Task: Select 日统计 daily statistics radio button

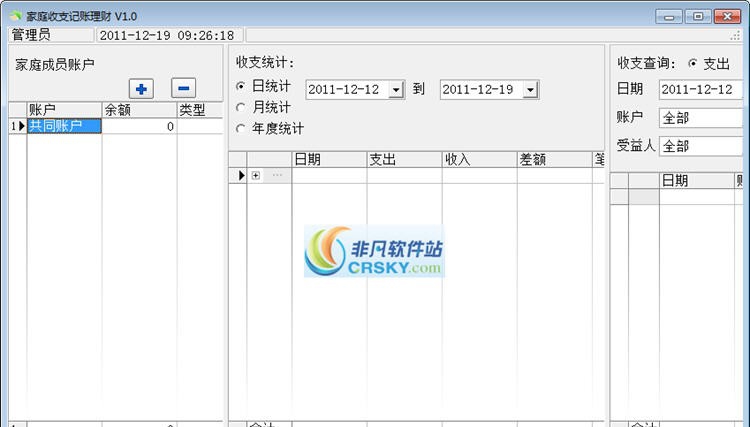Action: (241, 86)
